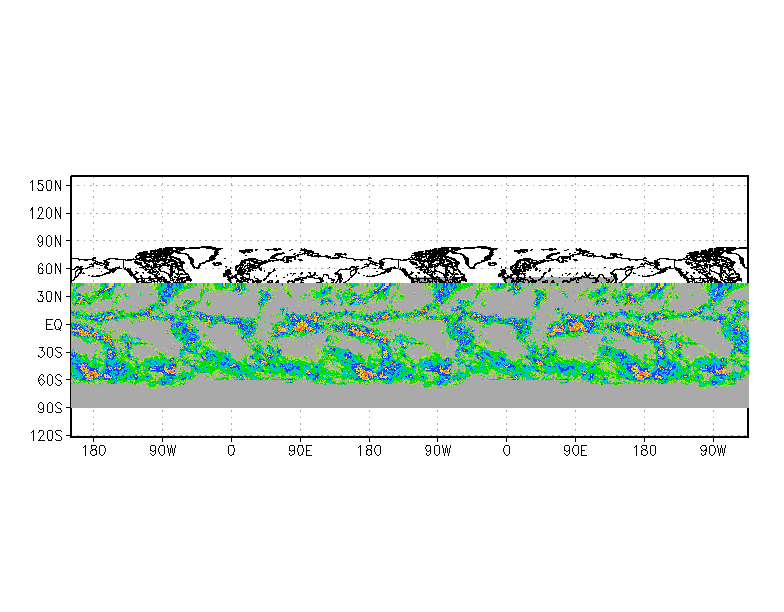This screenshot has height=612, width=784.
Task: Choose the 60S latitude axis label
Action: coord(49,380)
